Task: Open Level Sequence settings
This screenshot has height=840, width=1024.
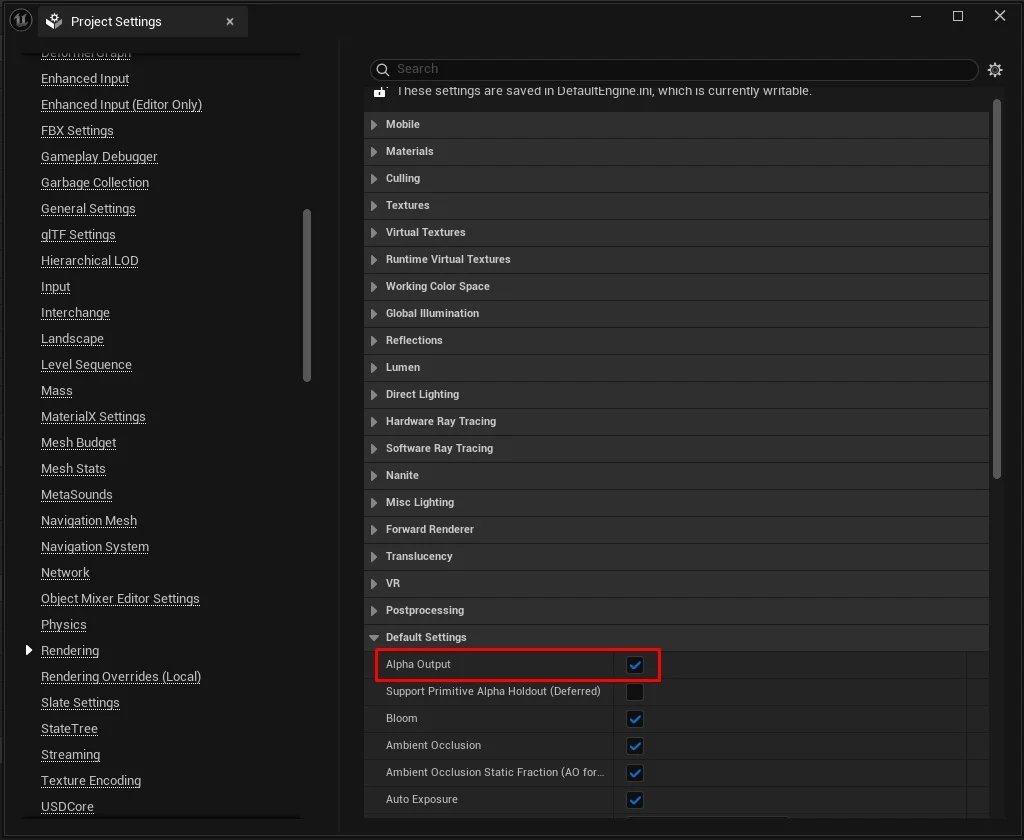Action: coord(86,365)
